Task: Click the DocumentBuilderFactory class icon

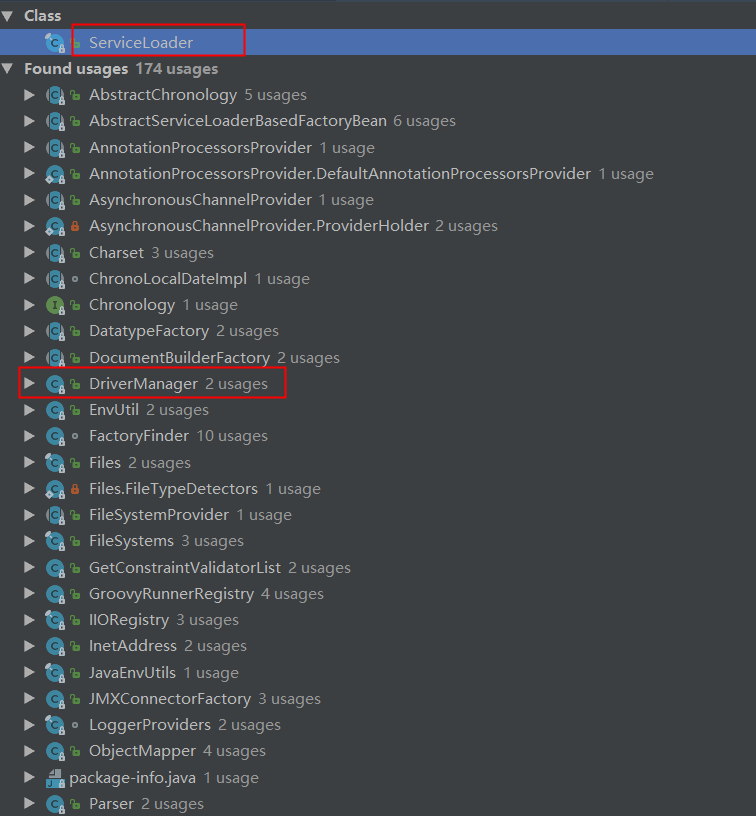Action: 55,358
